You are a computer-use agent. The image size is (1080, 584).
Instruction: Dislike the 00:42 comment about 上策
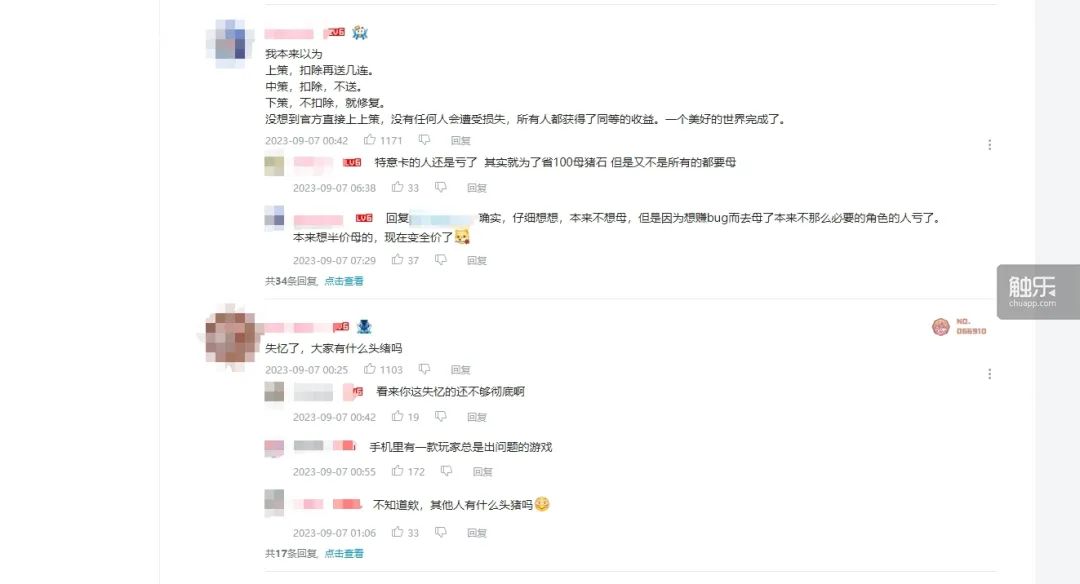pyautogui.click(x=424, y=140)
